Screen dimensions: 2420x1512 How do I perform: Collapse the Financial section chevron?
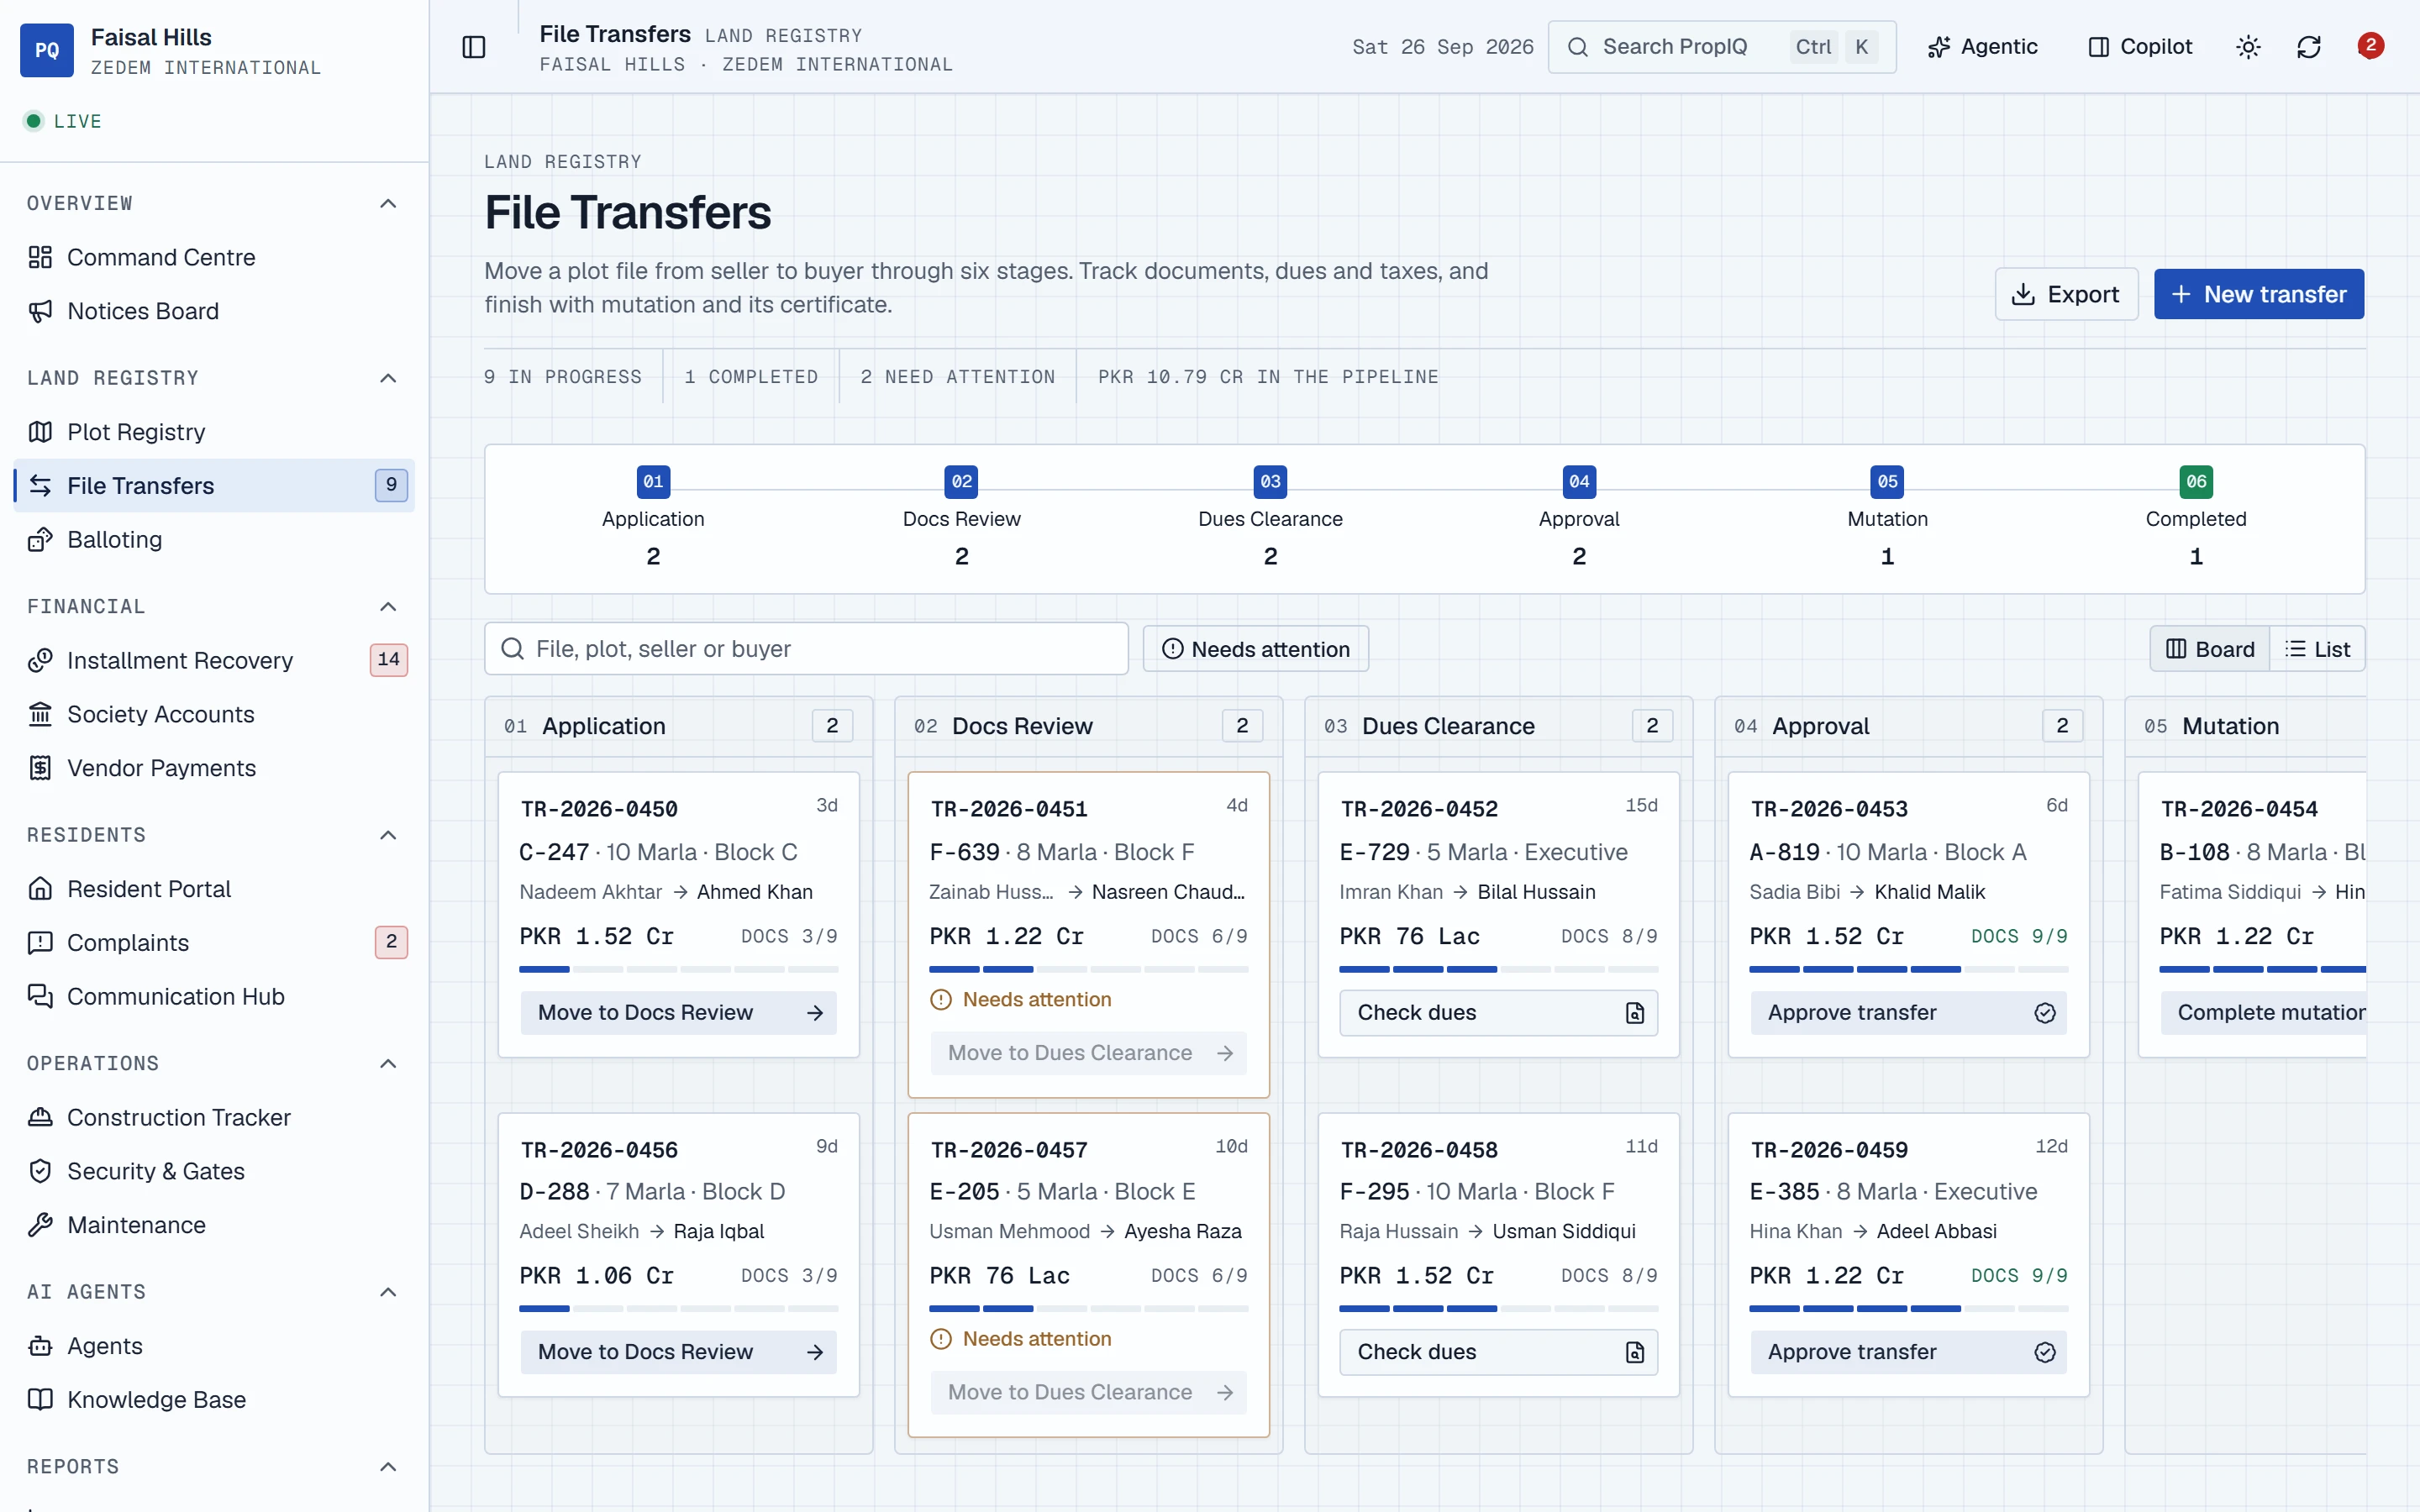[388, 606]
